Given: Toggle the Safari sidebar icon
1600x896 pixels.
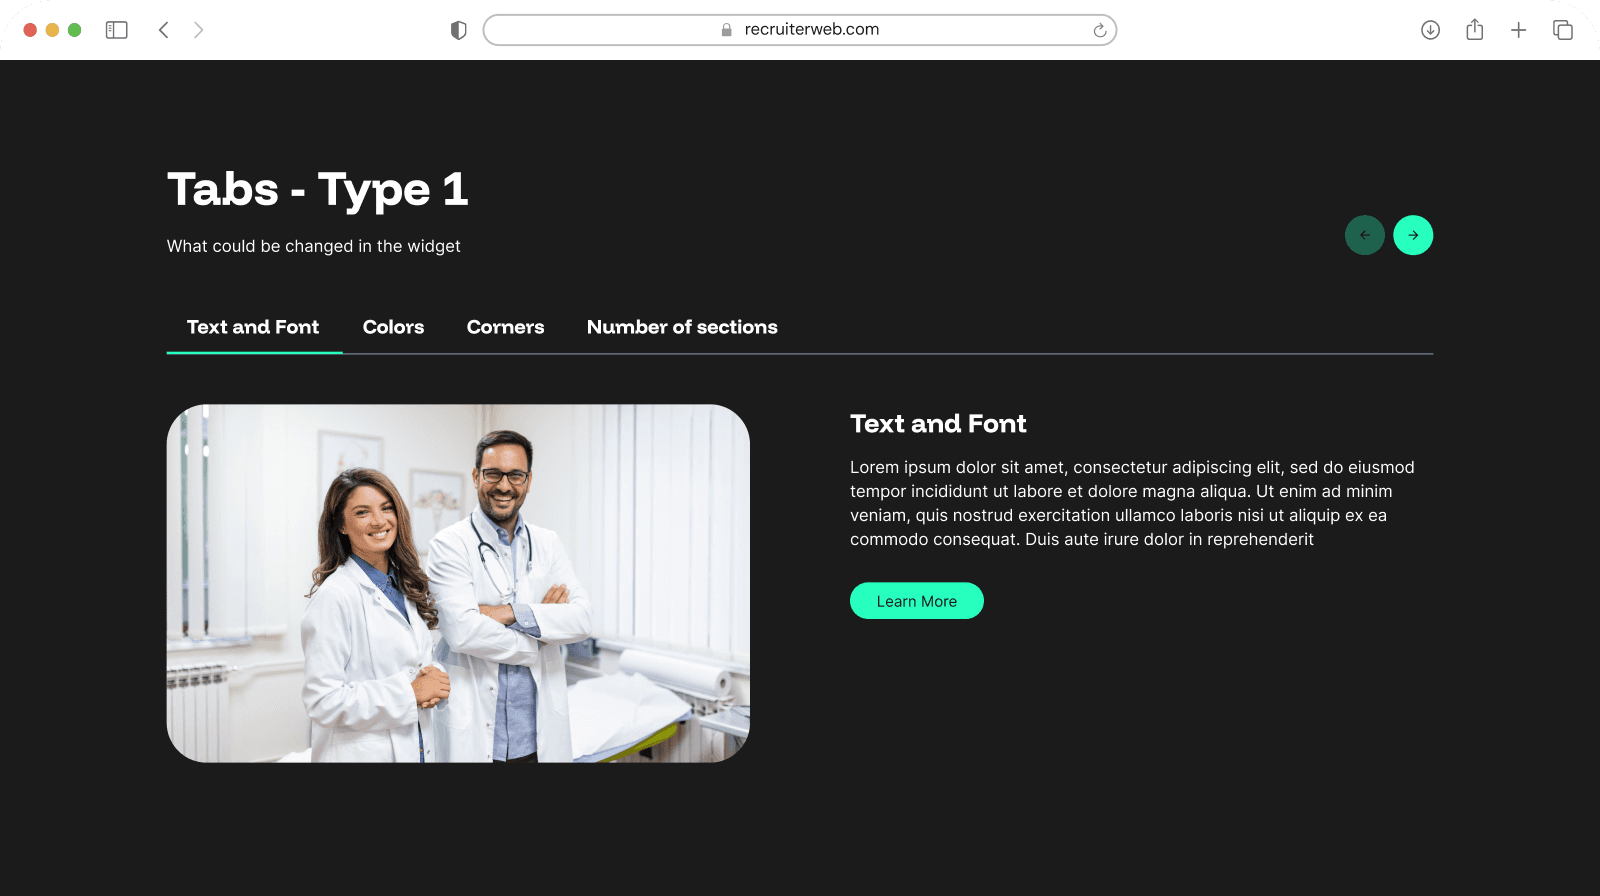Looking at the screenshot, I should click(x=117, y=30).
